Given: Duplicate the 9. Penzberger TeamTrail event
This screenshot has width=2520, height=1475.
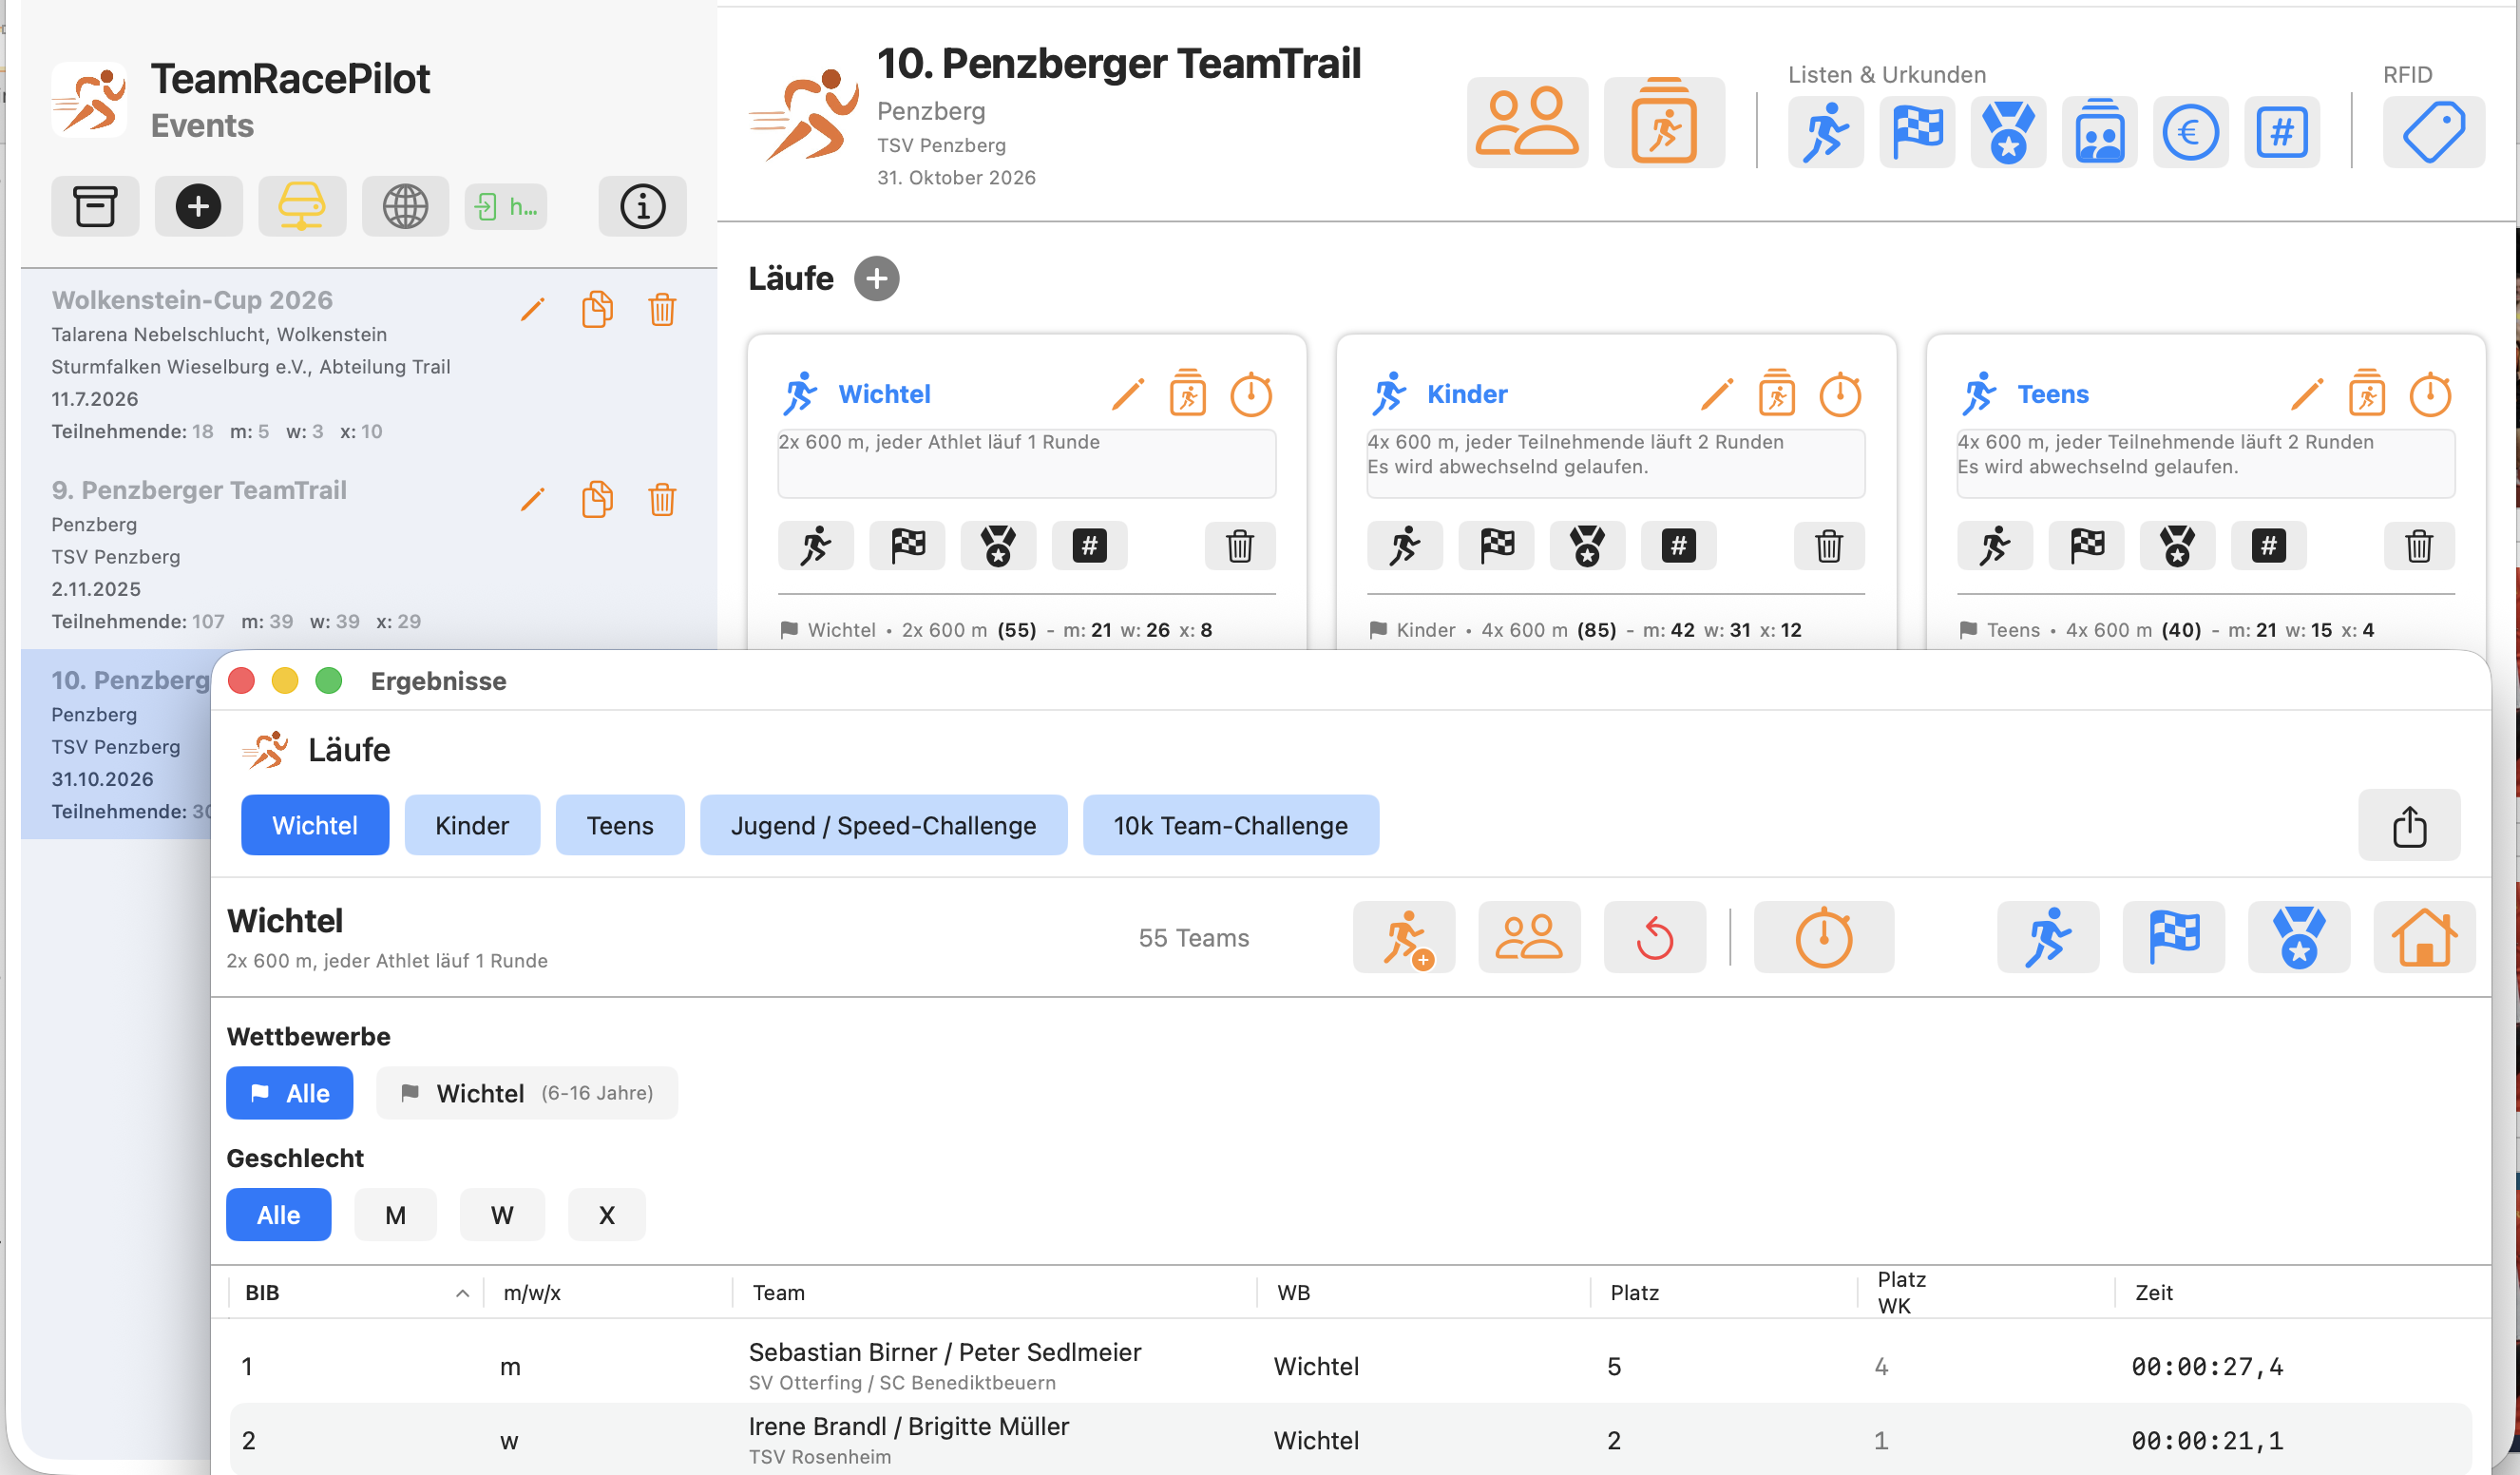Looking at the screenshot, I should pyautogui.click(x=597, y=499).
